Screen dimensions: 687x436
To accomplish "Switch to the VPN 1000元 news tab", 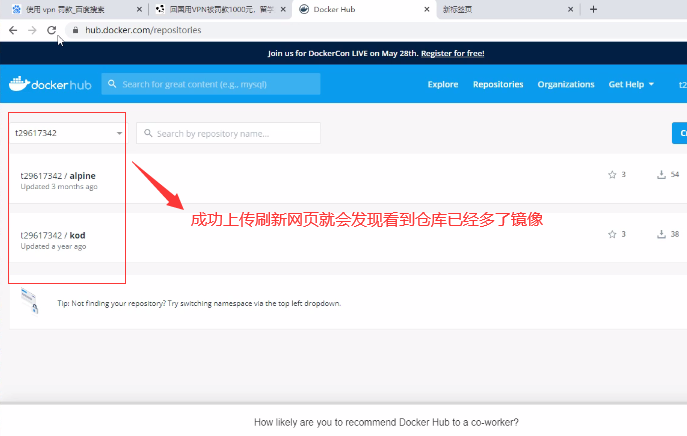I will click(220, 9).
